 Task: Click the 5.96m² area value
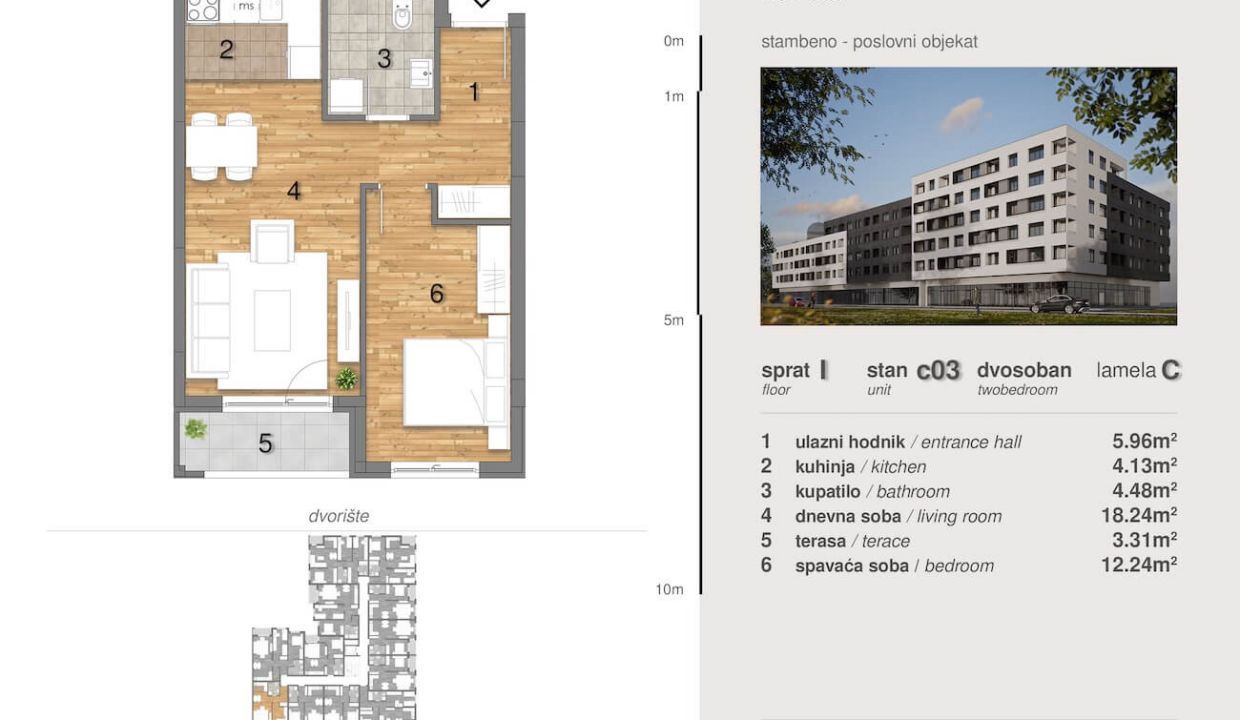[x=1144, y=441]
